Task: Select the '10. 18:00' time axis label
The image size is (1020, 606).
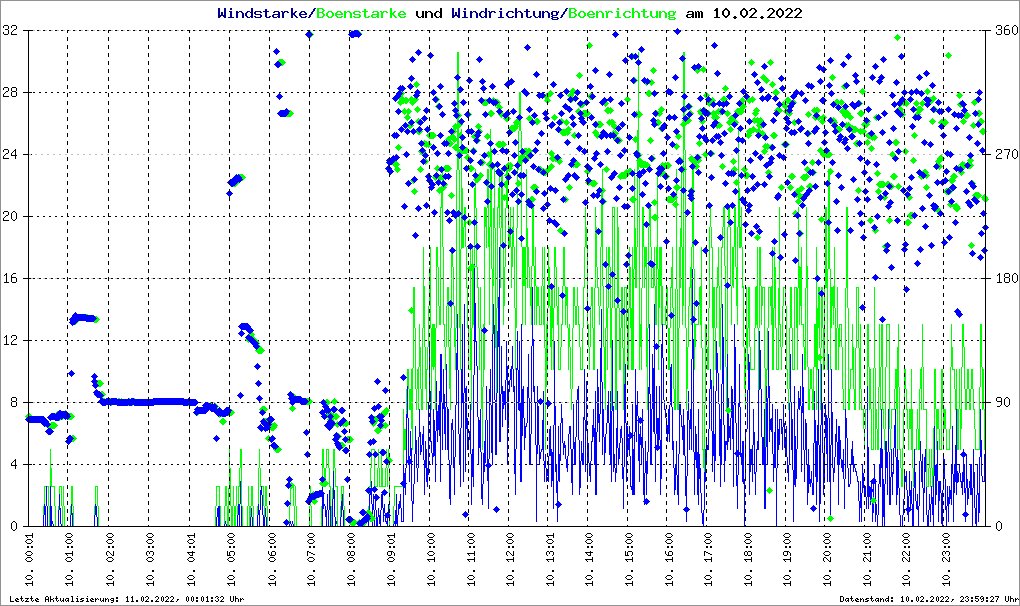Action: tap(748, 559)
